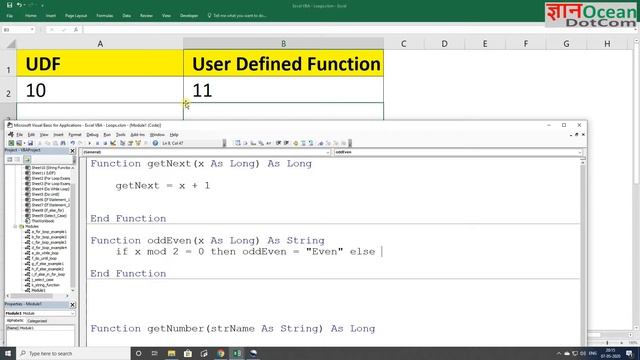The height and width of the screenshot is (360, 640).
Task: Toggle Design Mode icon in VBA toolbar
Action: pos(113,143)
